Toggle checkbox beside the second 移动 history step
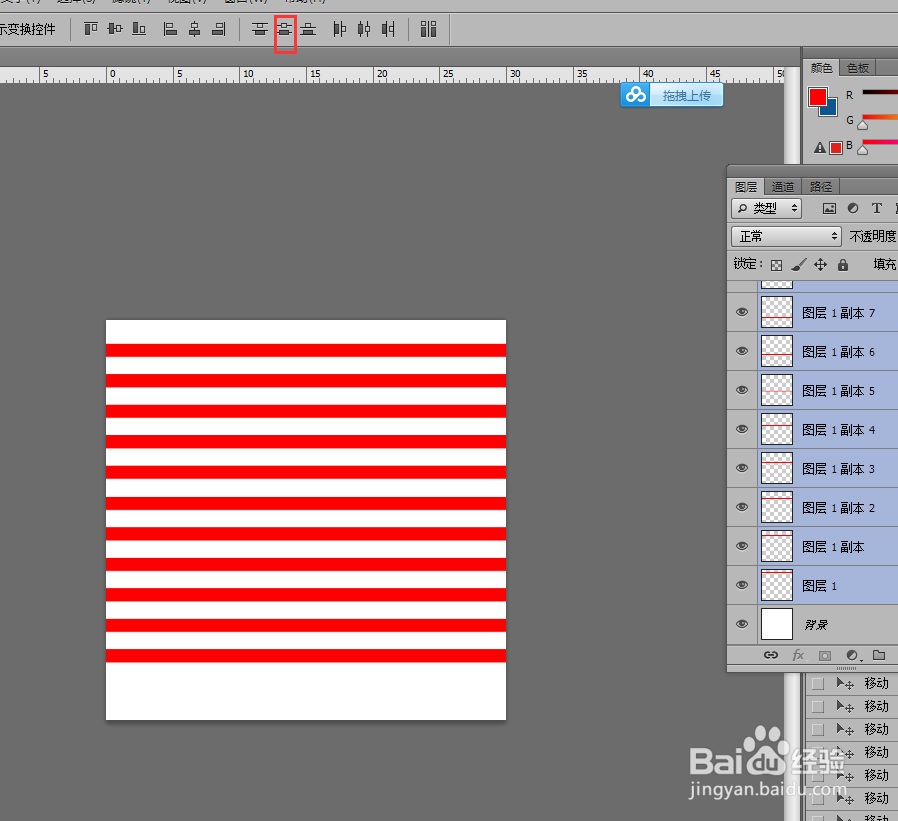This screenshot has height=821, width=898. 818,706
